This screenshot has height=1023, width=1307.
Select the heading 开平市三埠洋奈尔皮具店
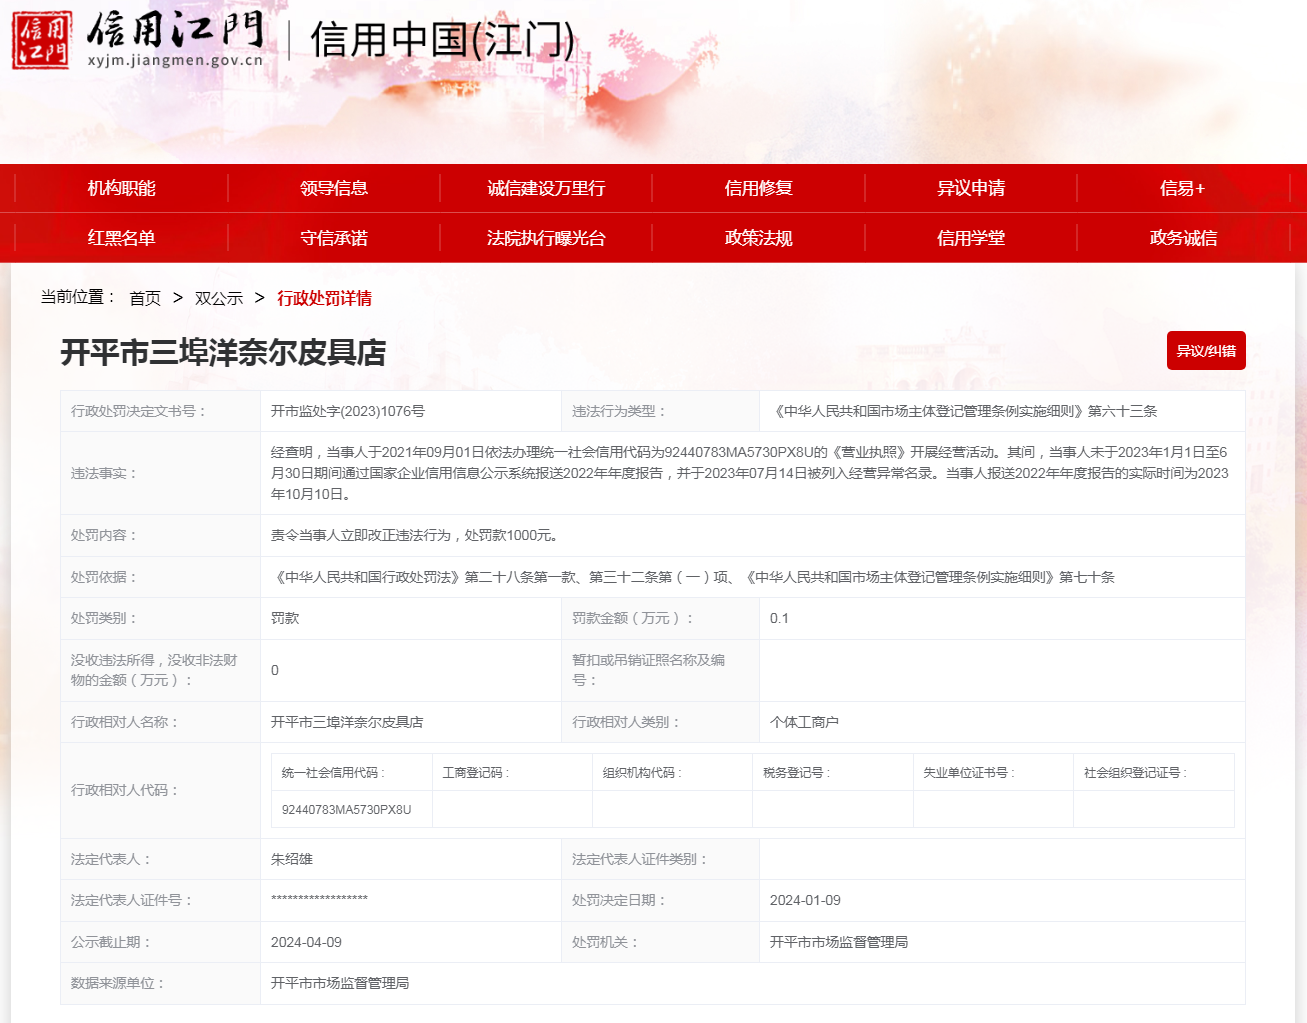pos(223,352)
